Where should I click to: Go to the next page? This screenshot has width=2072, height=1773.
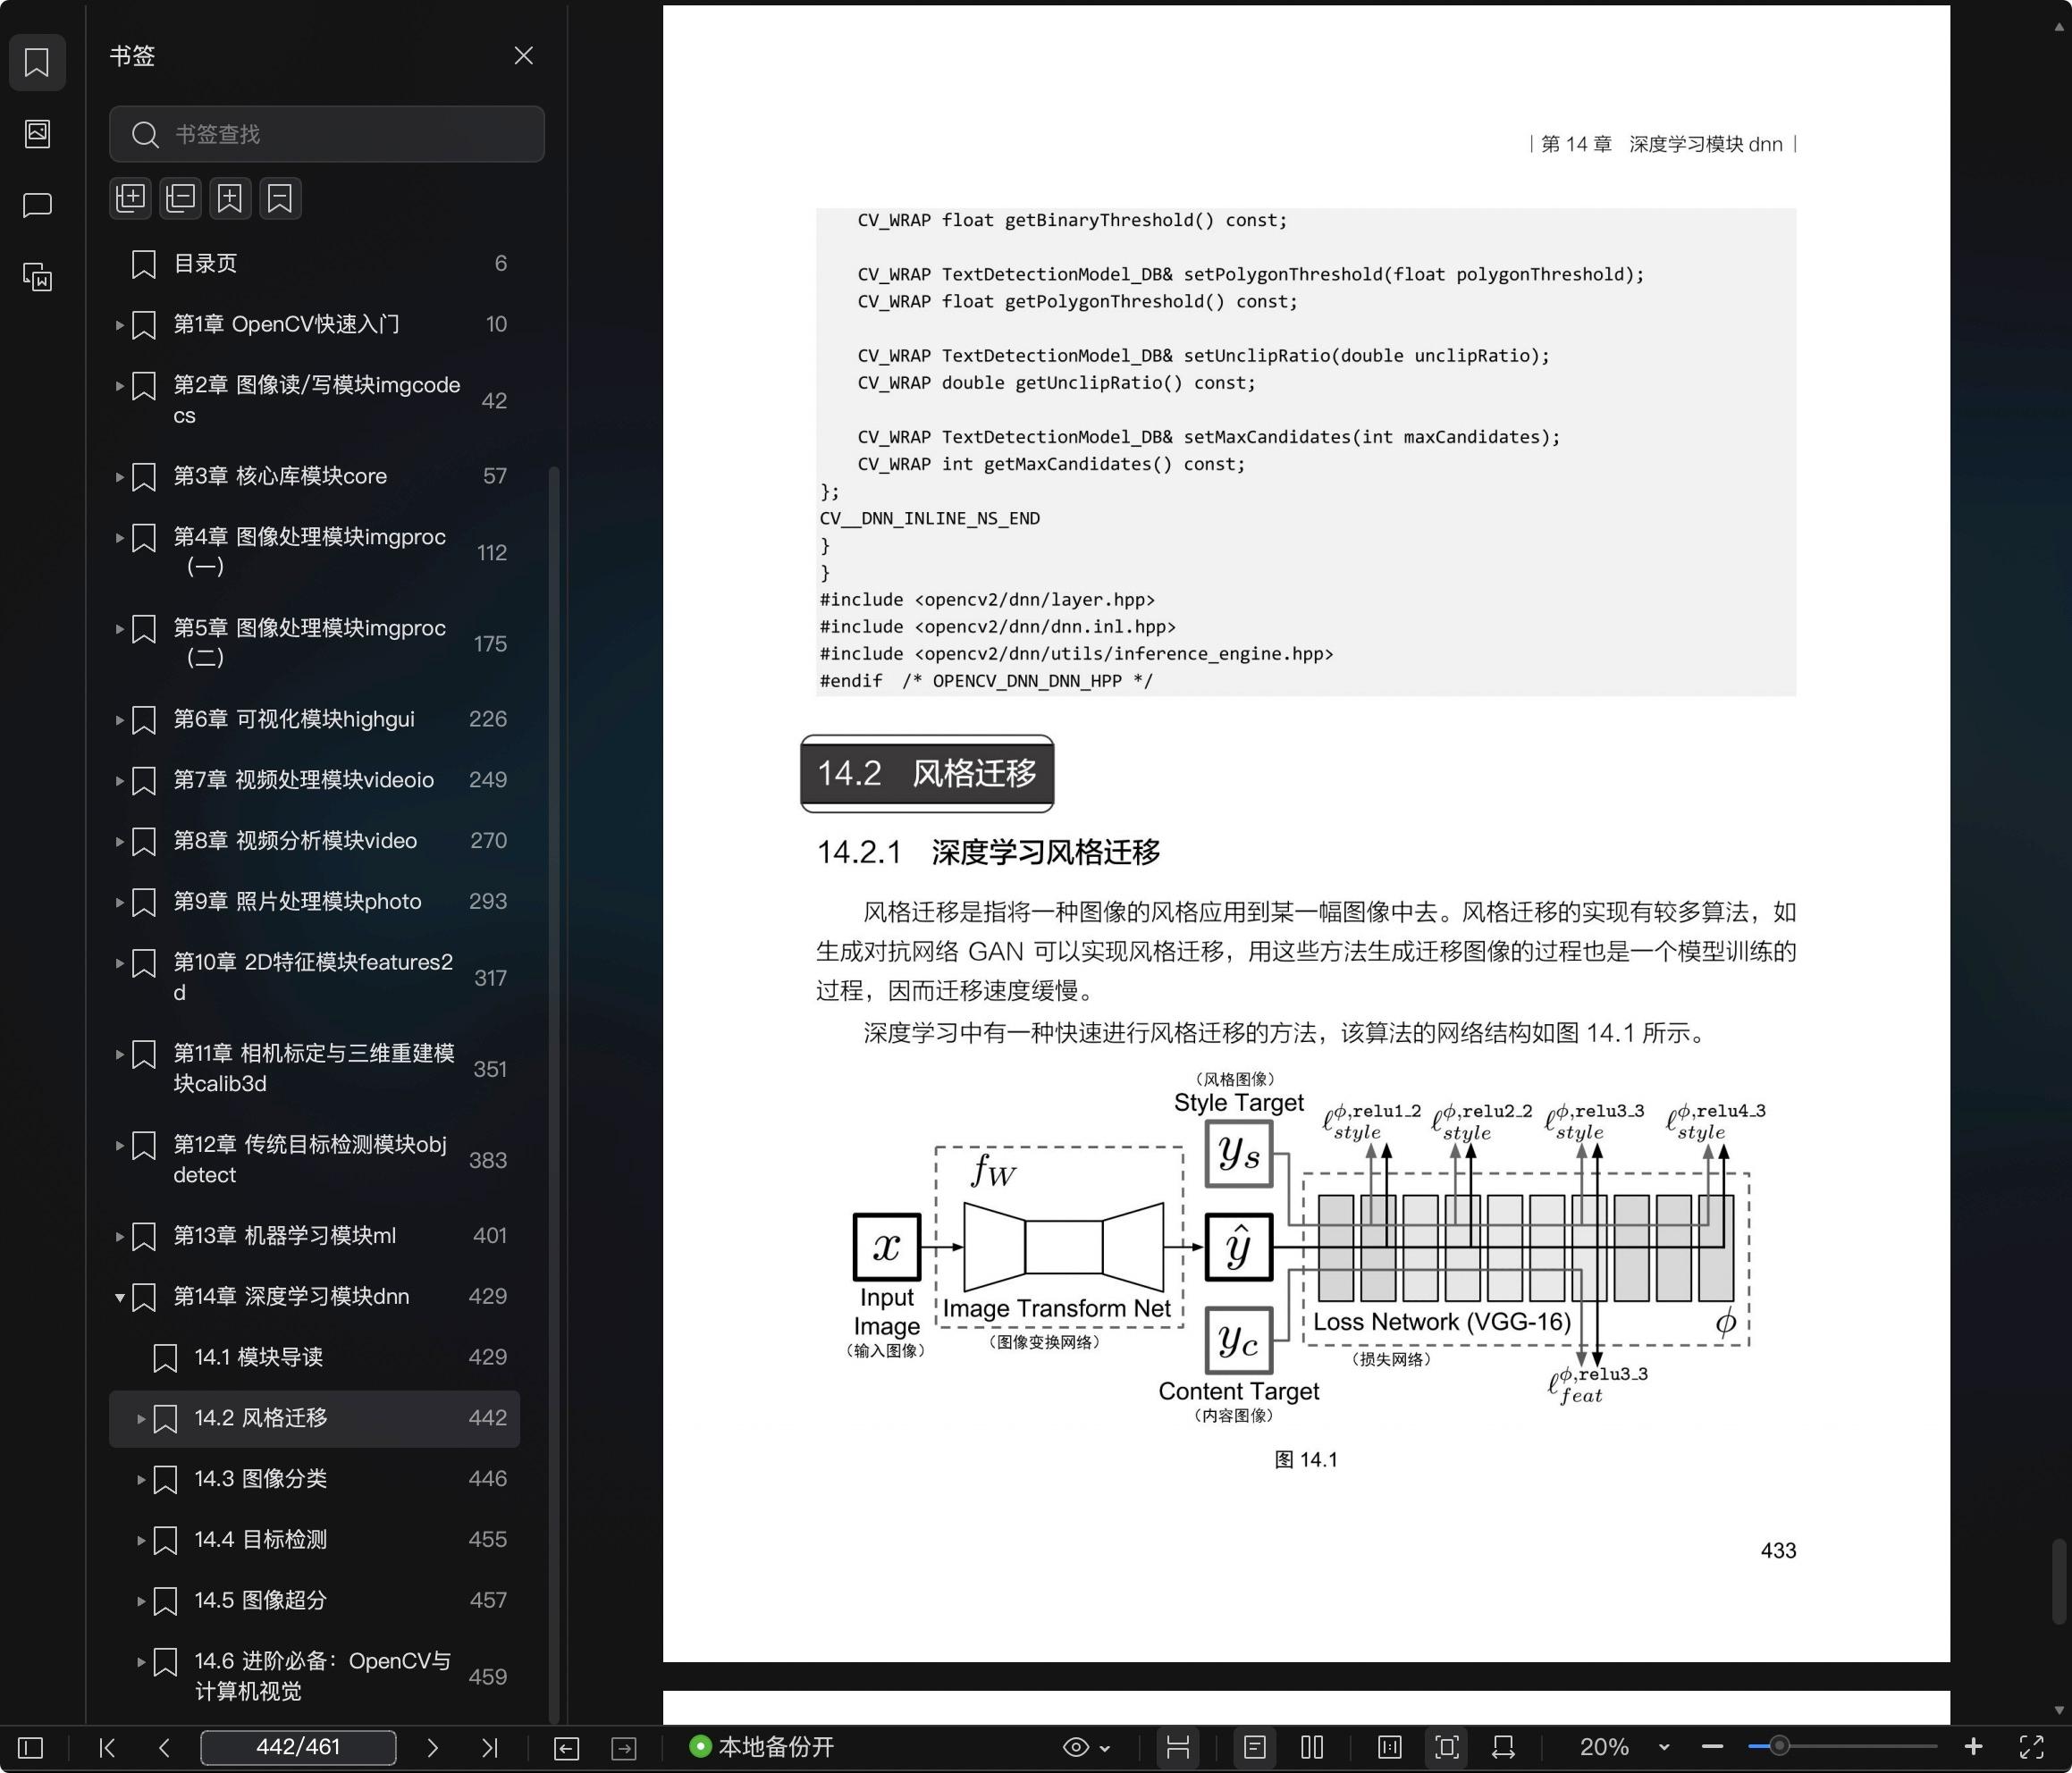click(432, 1747)
